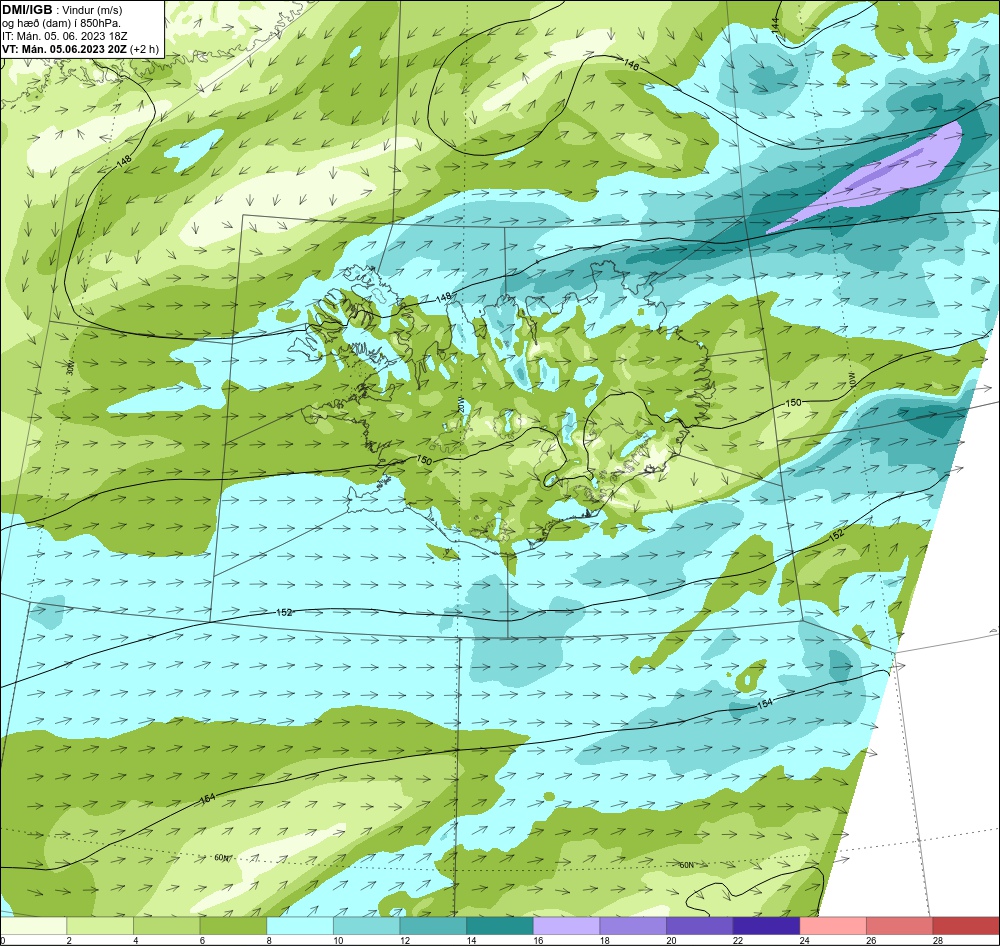The height and width of the screenshot is (946, 1000).
Task: Click the "30W" longitude label
Action: coord(70,367)
